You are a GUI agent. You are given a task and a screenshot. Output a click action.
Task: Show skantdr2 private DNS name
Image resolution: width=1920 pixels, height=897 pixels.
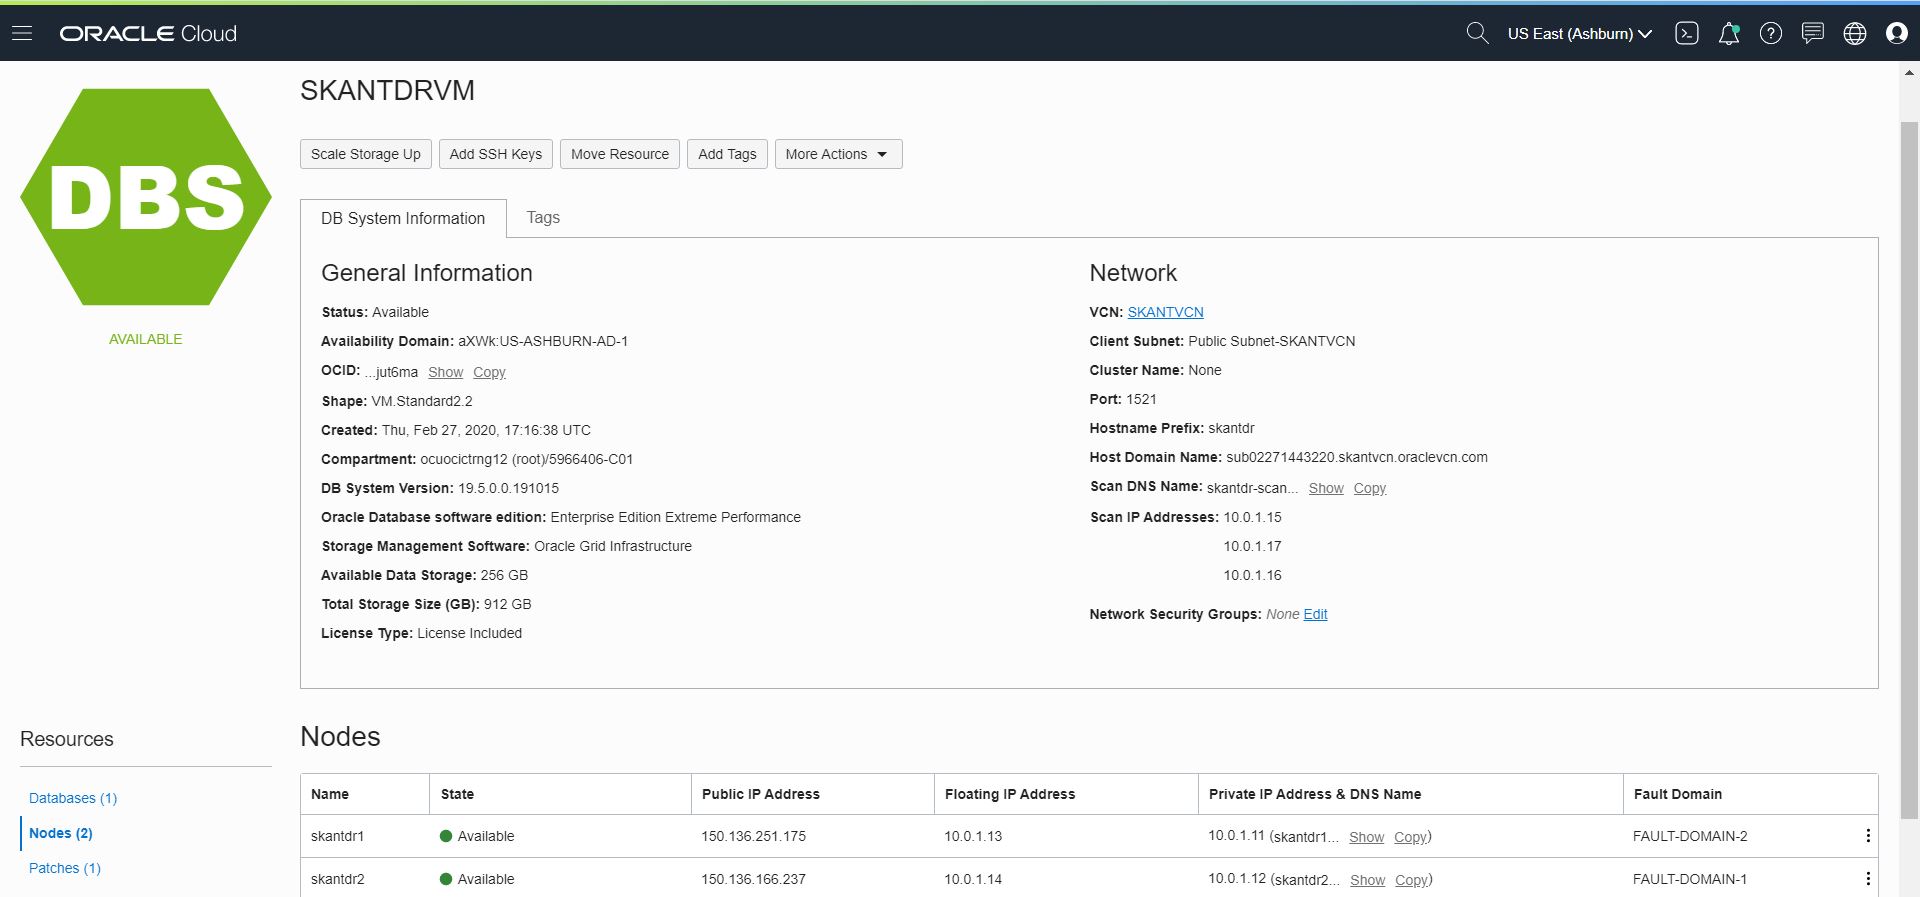pos(1367,880)
